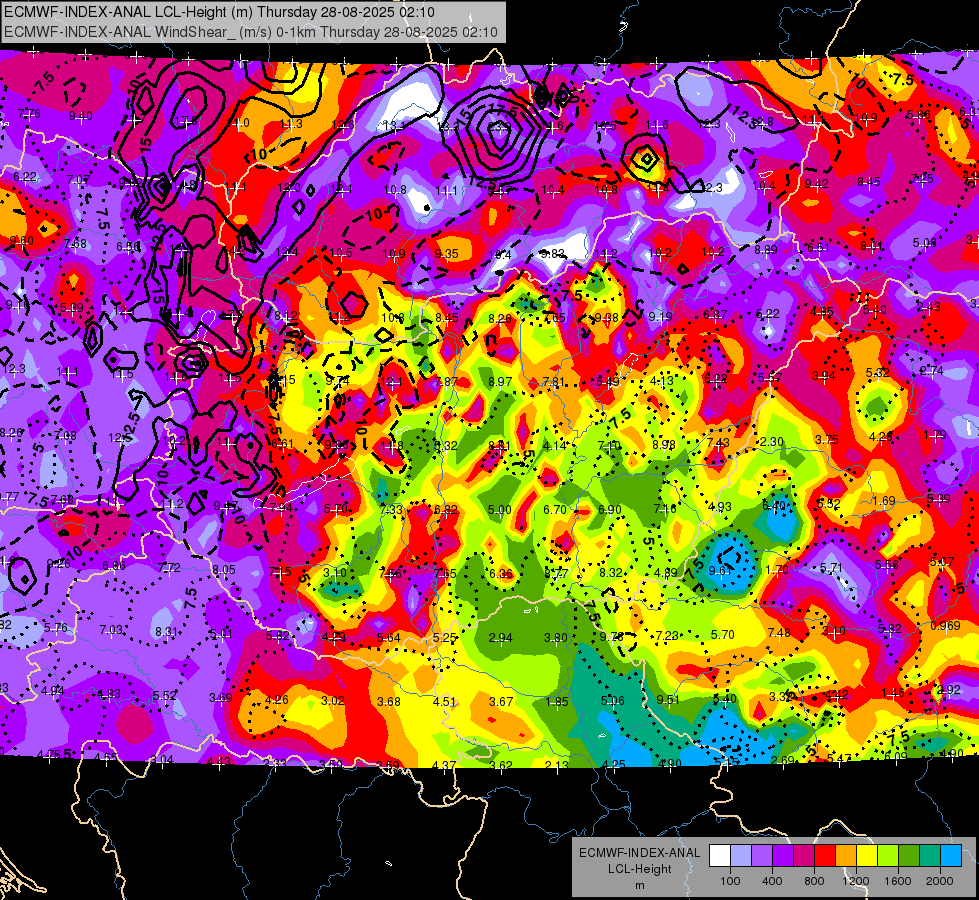Screen dimensions: 979x900
Task: Click the map value 2.92
Action: [x=949, y=690]
